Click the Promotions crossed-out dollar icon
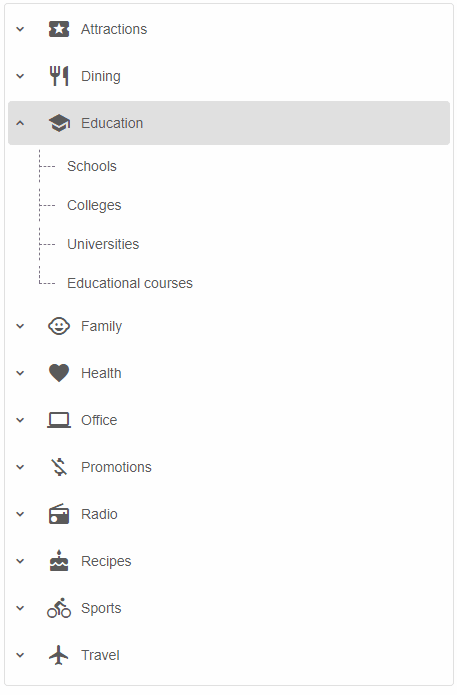This screenshot has height=695, width=457. tap(59, 467)
